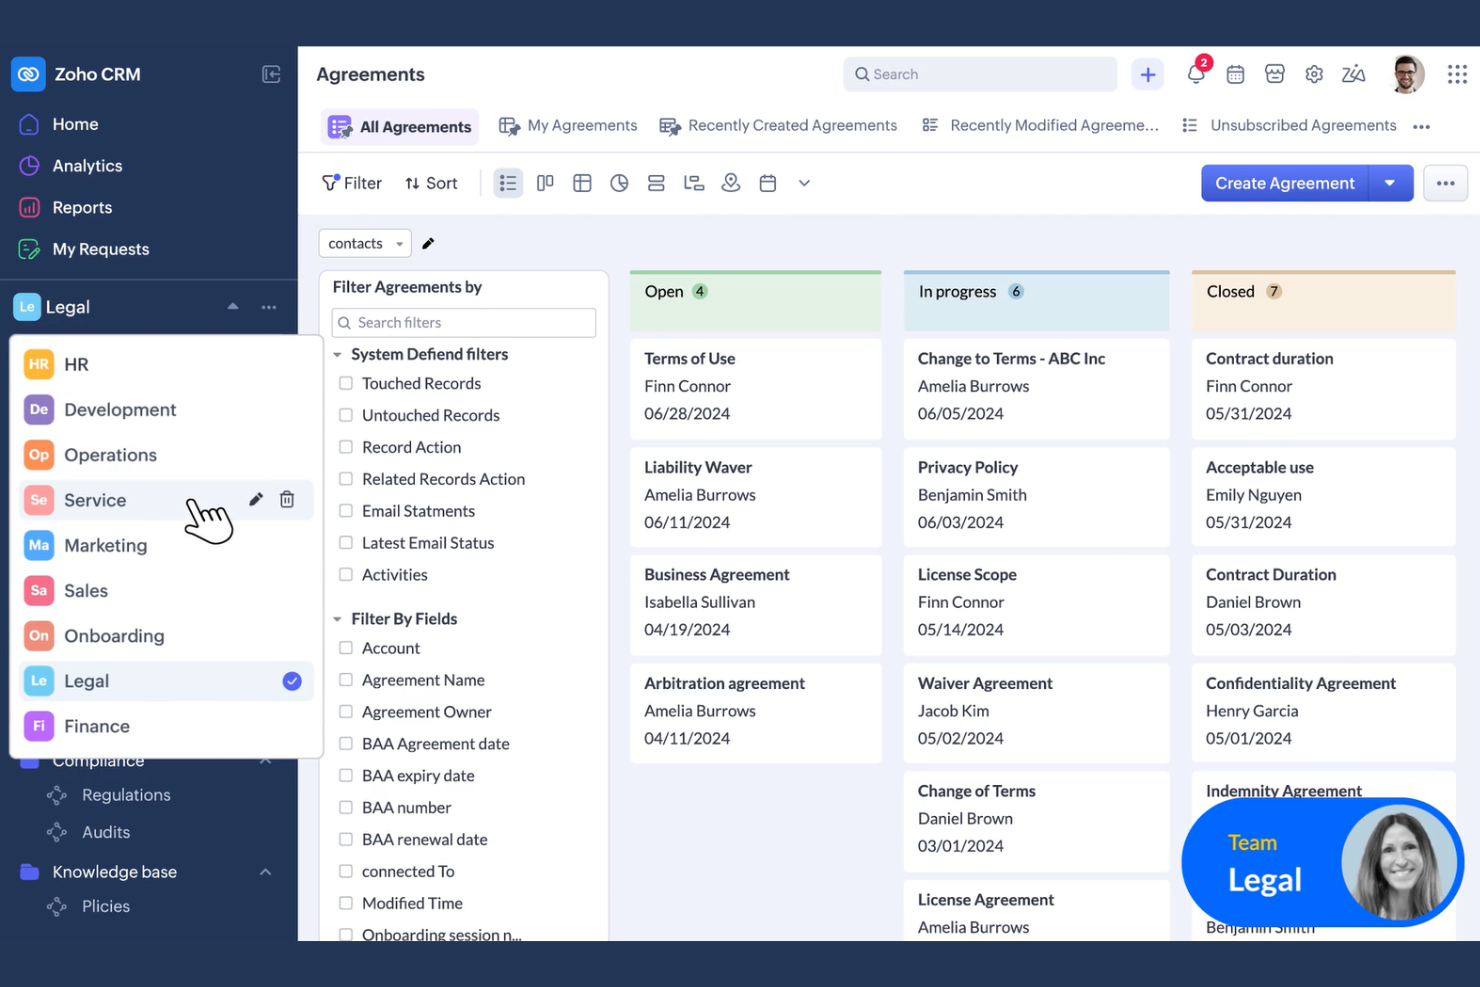
Task: Open the Kanban view icon
Action: click(x=545, y=182)
